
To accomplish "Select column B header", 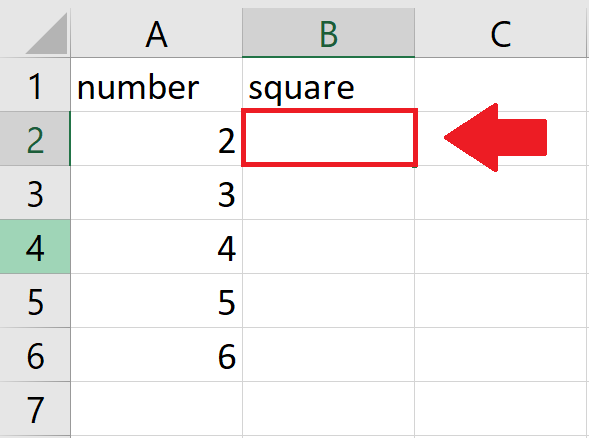I will (x=329, y=33).
